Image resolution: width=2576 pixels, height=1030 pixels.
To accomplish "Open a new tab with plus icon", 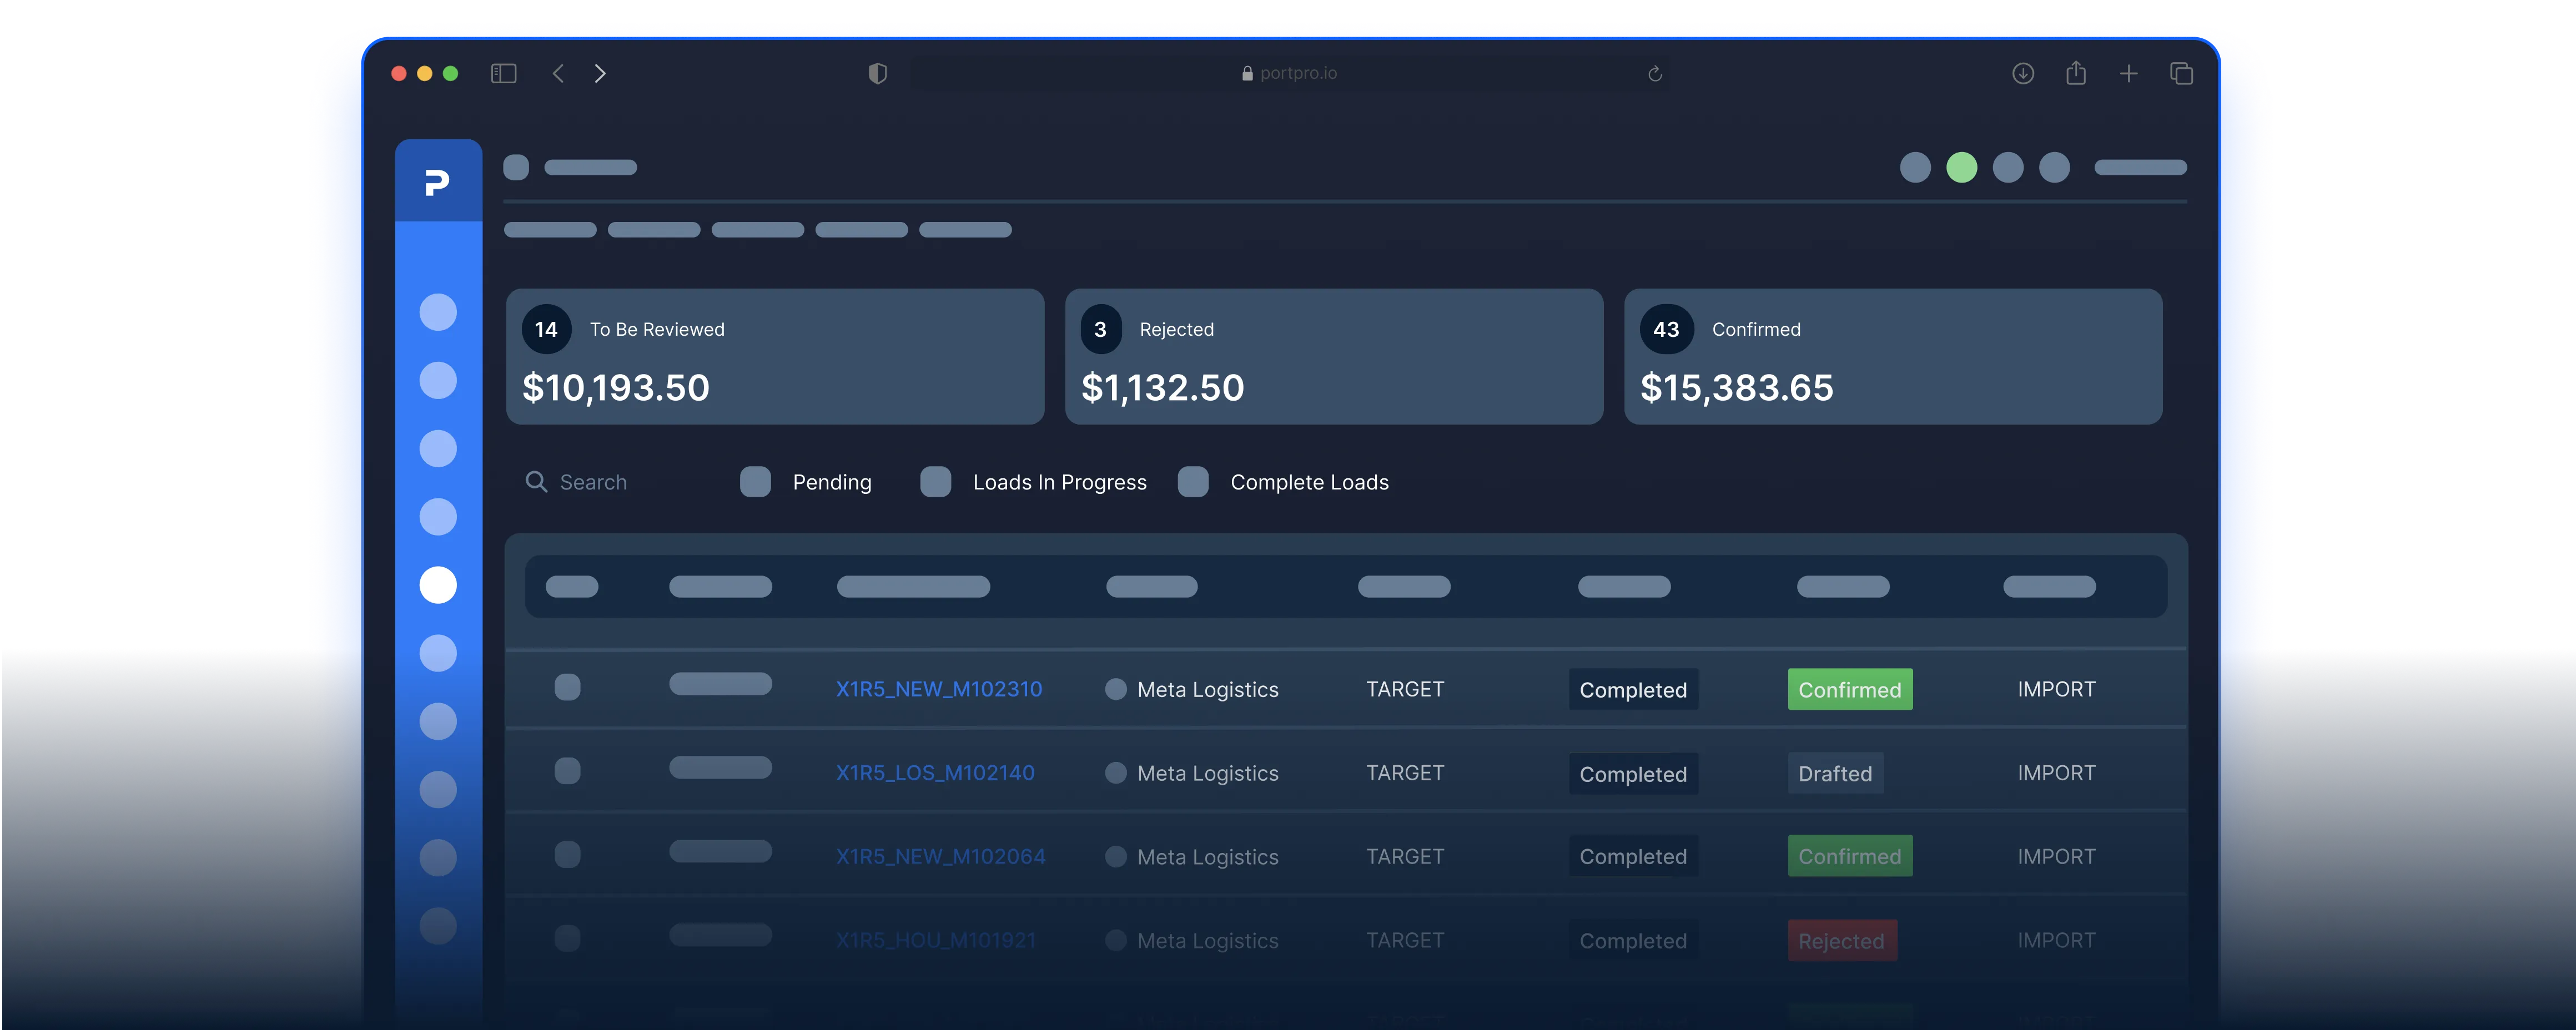I will 2129,74.
